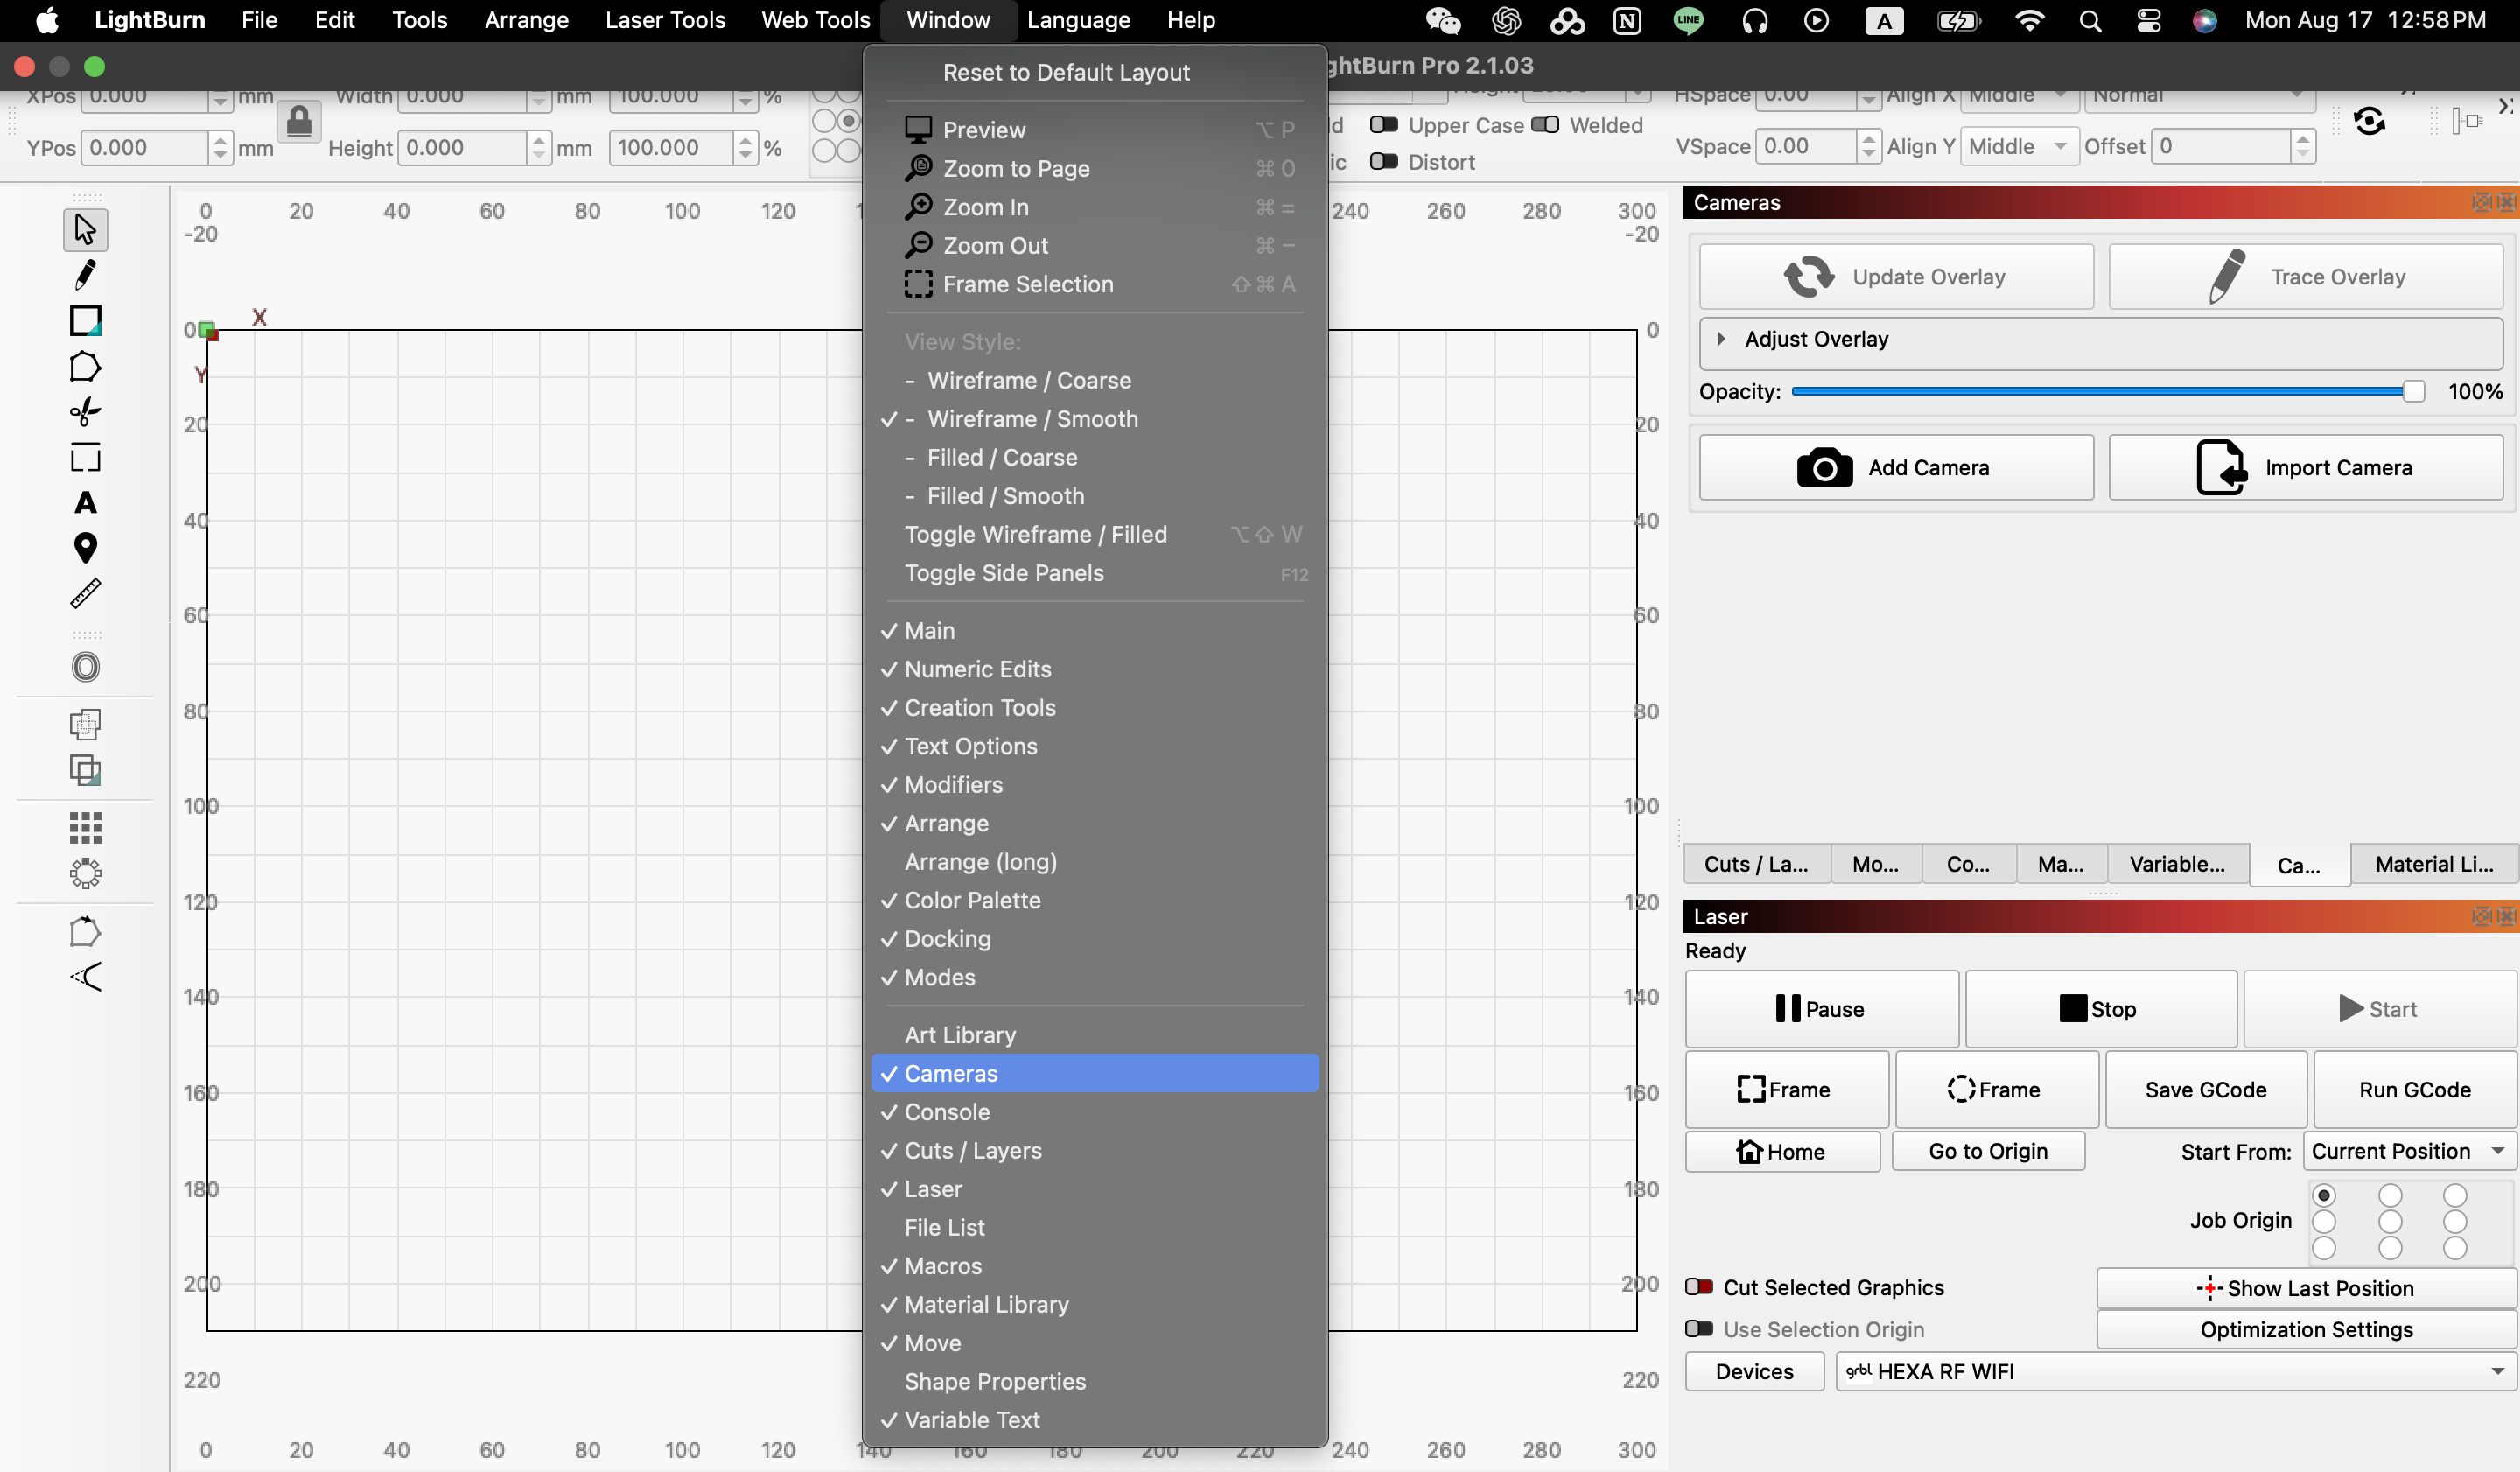
Task: Click the Go to Origin button
Action: pyautogui.click(x=1988, y=1151)
